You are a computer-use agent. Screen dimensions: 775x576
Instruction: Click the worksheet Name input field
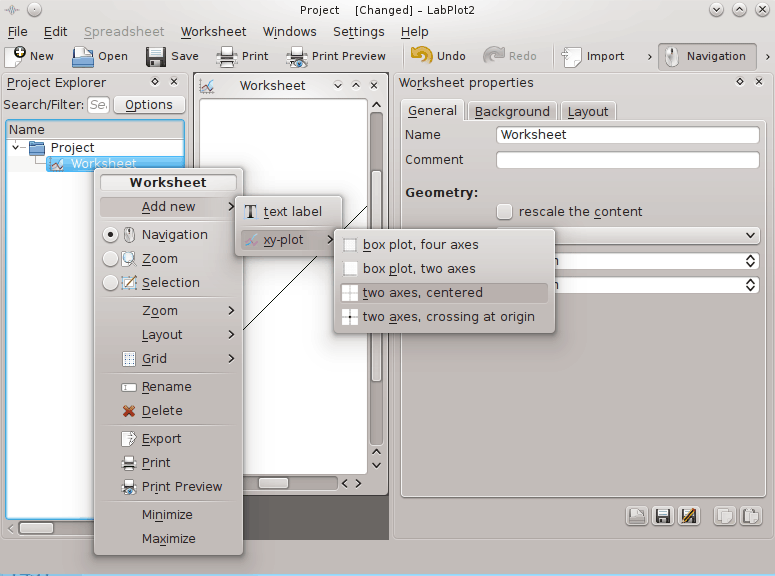[x=627, y=135]
